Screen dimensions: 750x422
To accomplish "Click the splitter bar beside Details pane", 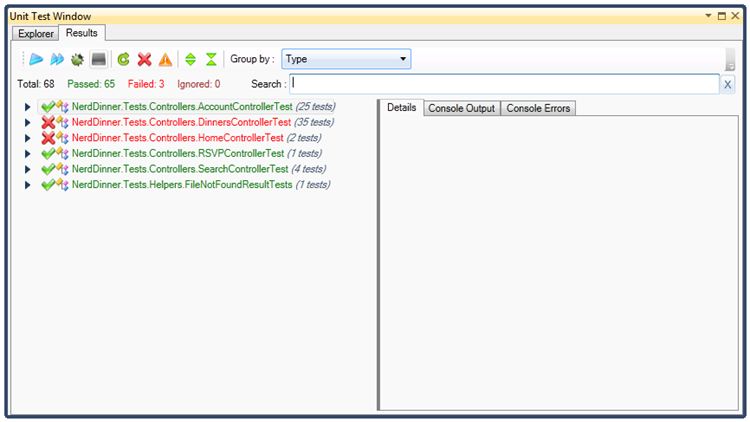I will pos(378,255).
